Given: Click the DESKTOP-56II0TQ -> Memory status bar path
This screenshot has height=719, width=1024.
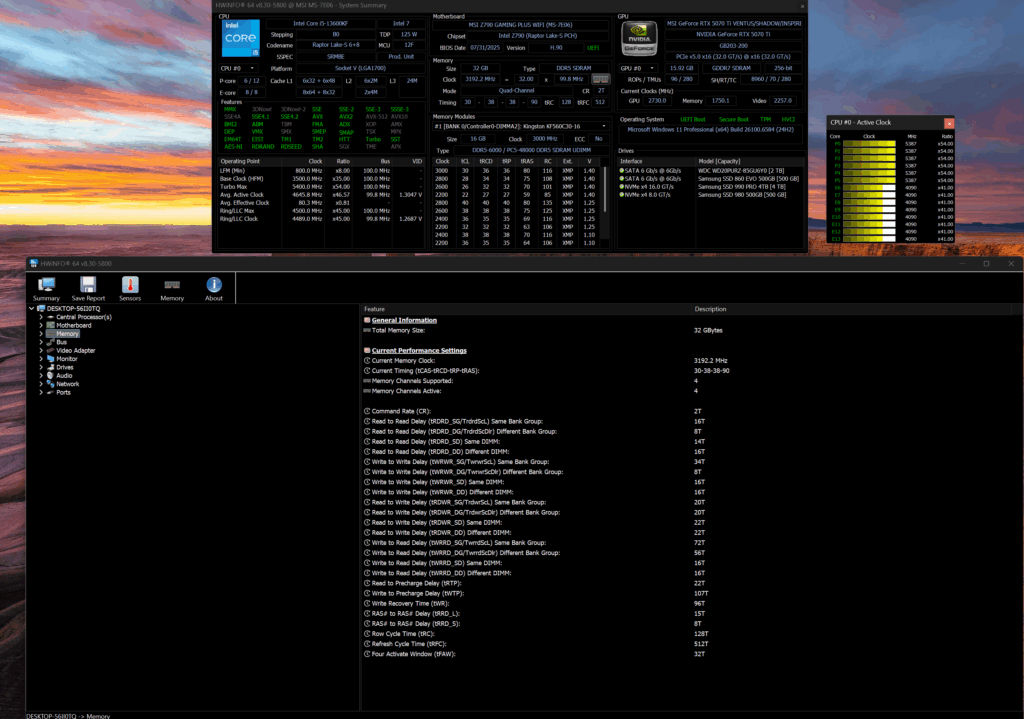Looking at the screenshot, I should [x=68, y=716].
